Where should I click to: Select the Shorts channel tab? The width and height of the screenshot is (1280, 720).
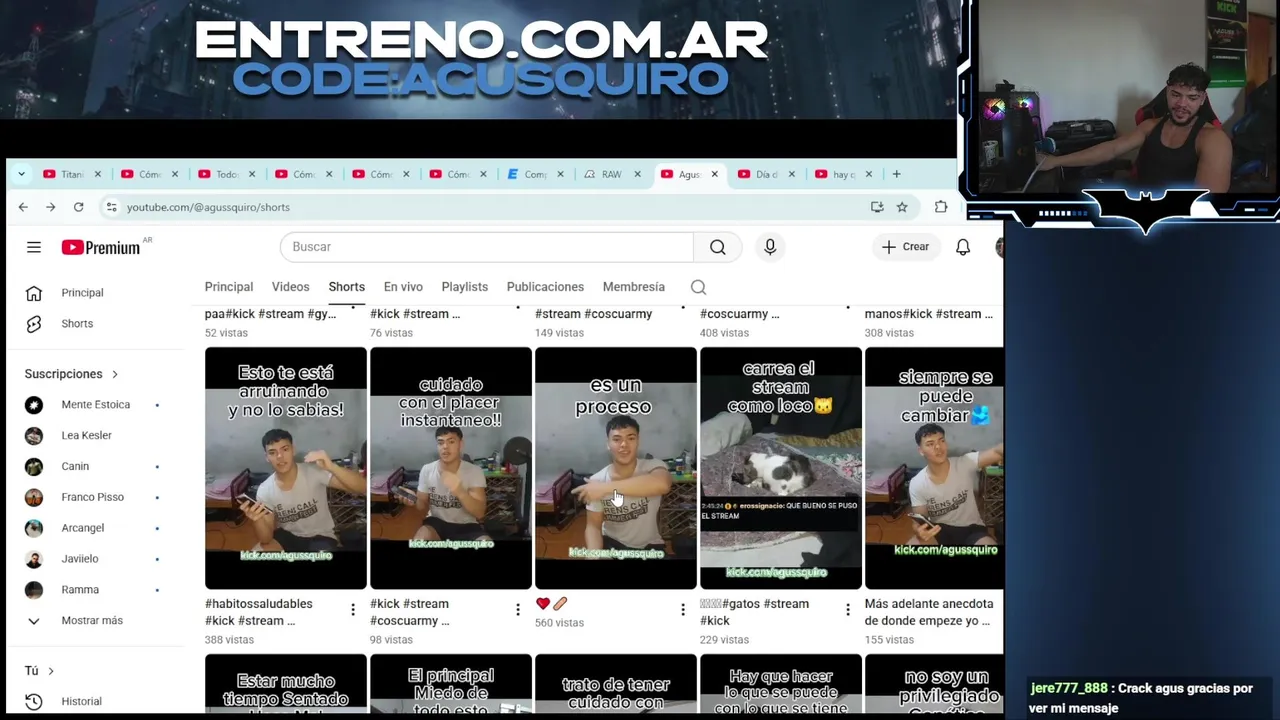pyautogui.click(x=347, y=287)
